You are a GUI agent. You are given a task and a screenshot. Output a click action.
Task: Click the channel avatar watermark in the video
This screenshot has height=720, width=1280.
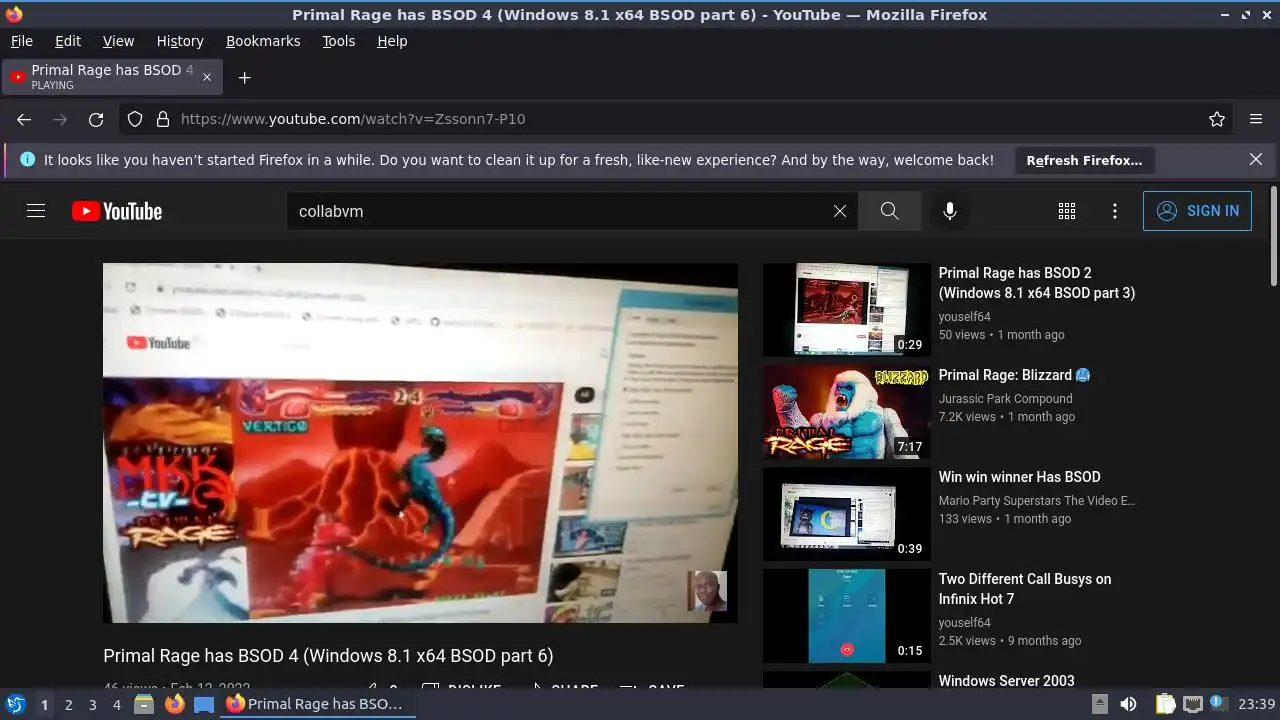[707, 591]
